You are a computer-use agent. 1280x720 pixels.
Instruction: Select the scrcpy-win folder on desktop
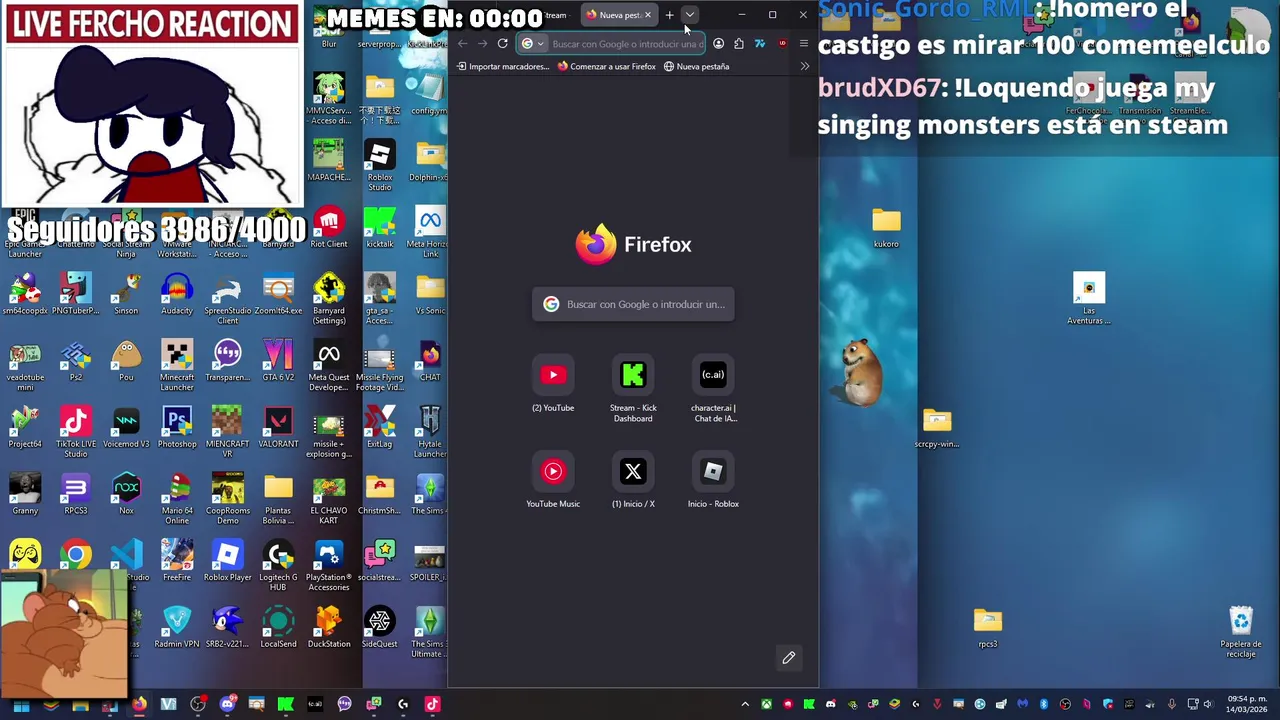click(x=937, y=427)
